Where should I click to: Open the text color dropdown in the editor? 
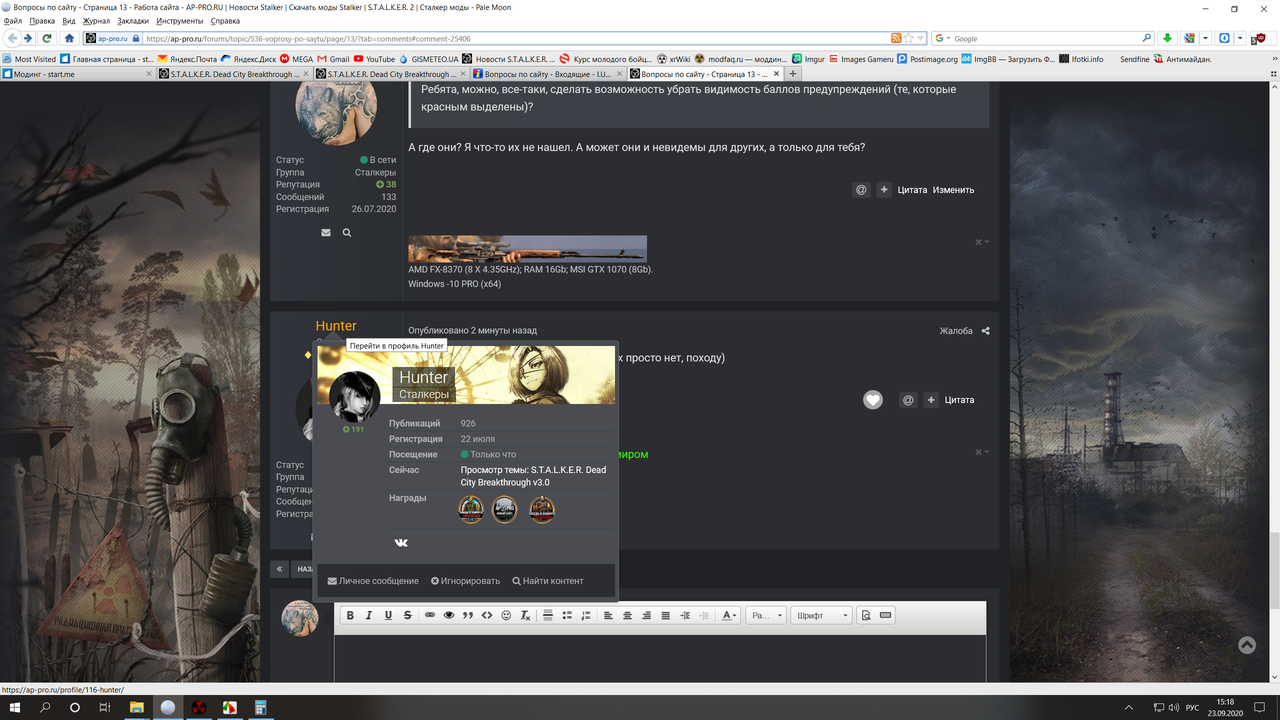(x=729, y=615)
